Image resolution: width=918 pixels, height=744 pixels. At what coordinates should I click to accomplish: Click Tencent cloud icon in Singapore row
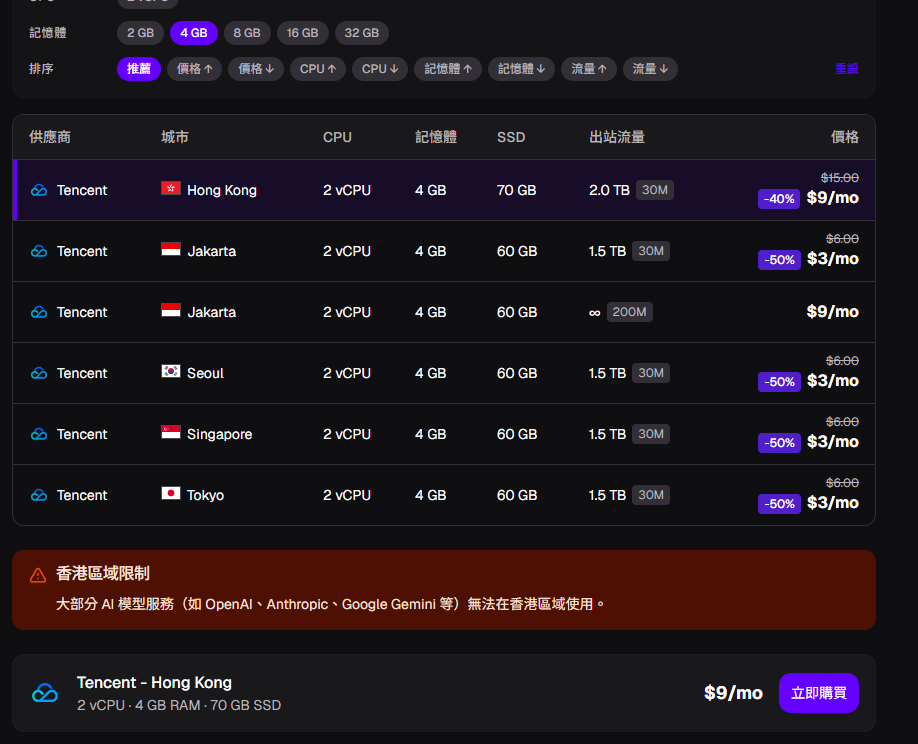click(39, 434)
